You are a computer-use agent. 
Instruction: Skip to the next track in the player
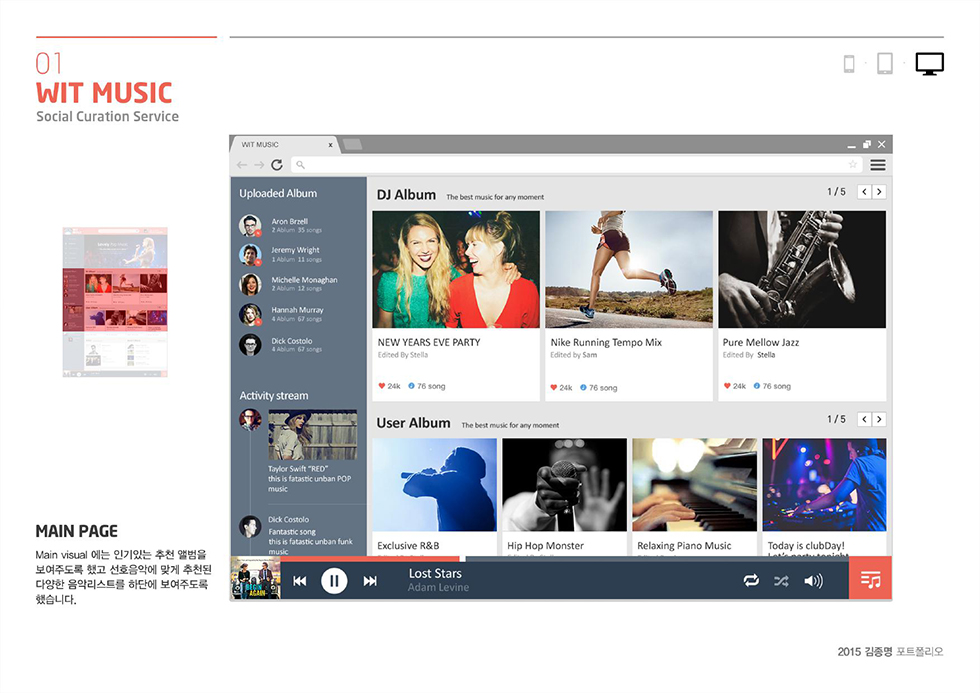click(x=370, y=580)
